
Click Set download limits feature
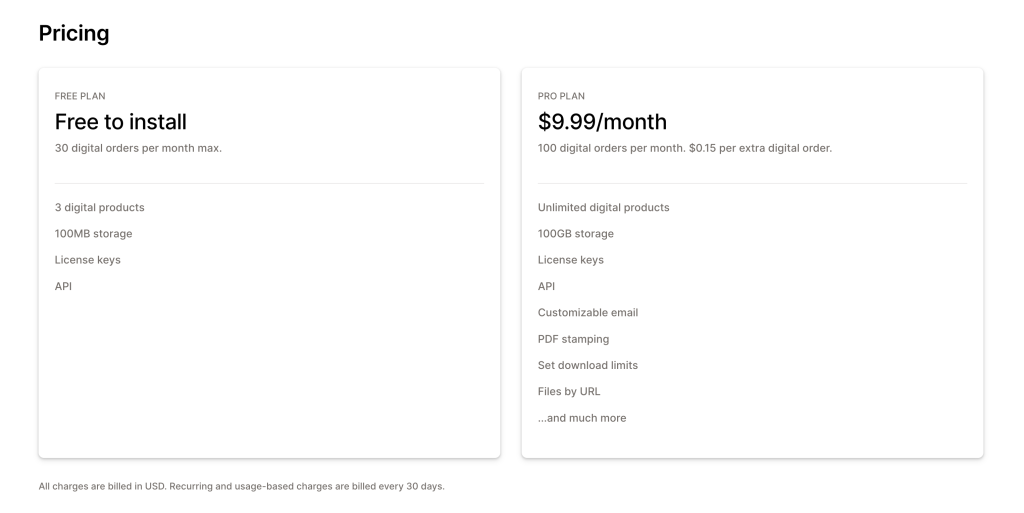click(588, 365)
